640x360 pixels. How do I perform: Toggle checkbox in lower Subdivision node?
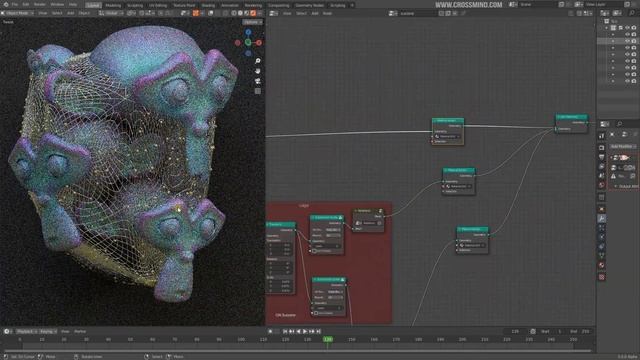316,313
